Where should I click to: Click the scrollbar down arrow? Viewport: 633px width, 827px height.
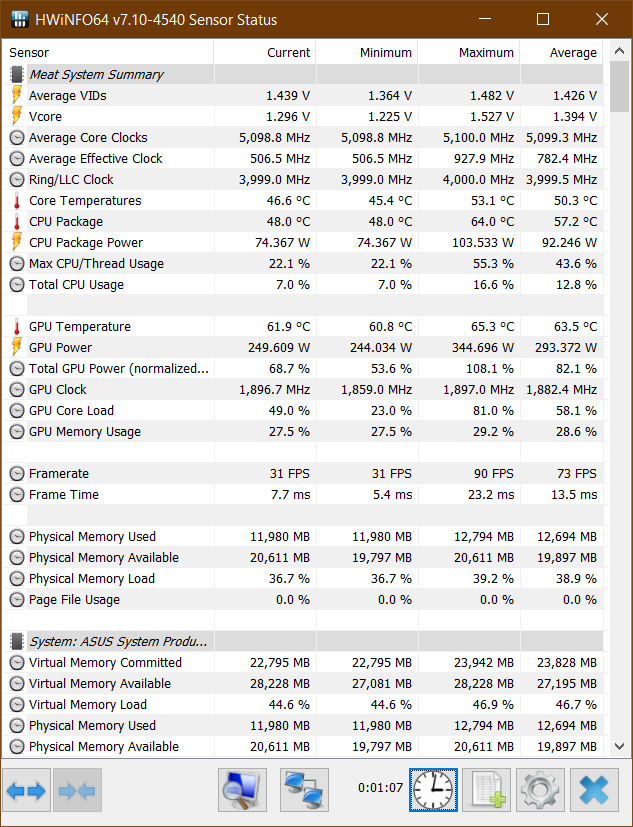(619, 746)
